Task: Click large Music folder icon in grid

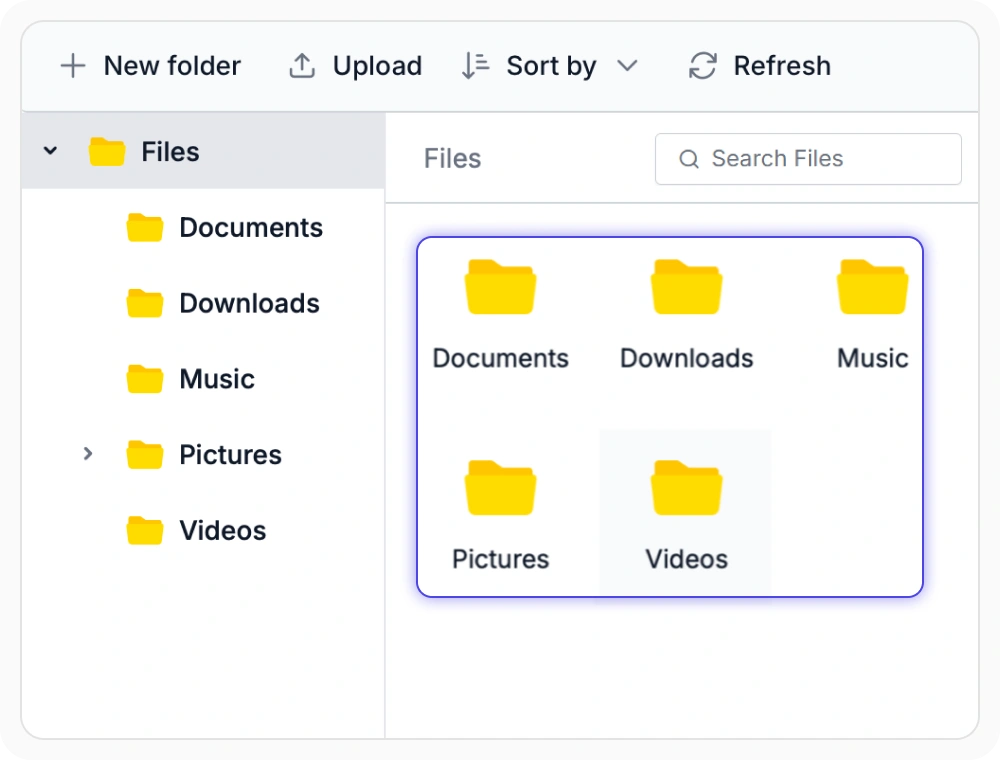Action: [x=873, y=287]
